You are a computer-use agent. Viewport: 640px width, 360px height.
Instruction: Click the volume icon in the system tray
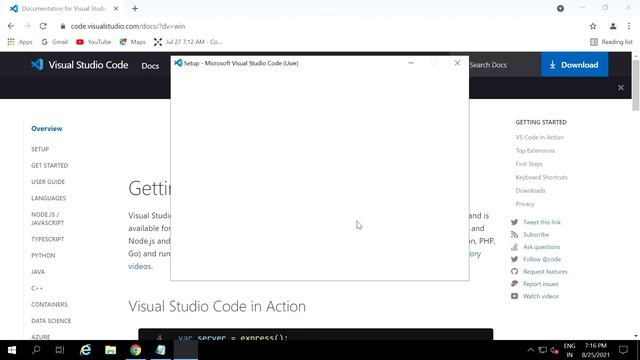(x=554, y=350)
